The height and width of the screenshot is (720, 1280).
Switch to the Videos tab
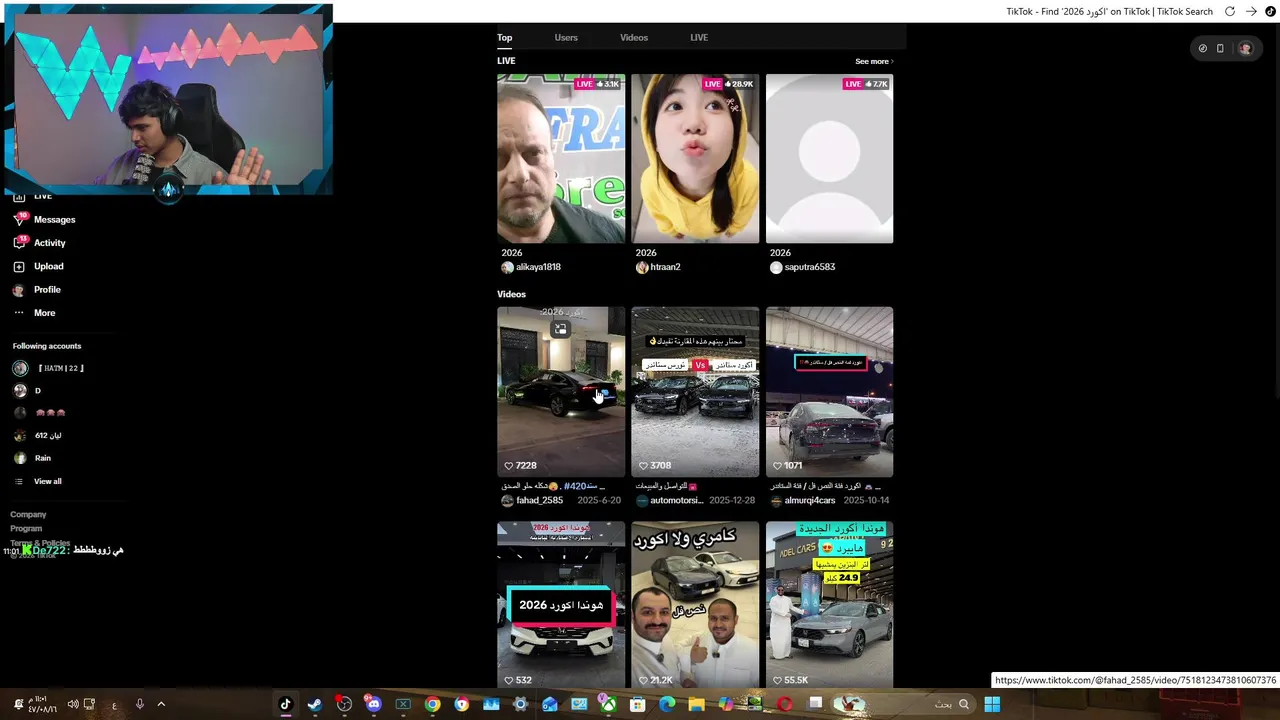tap(634, 38)
